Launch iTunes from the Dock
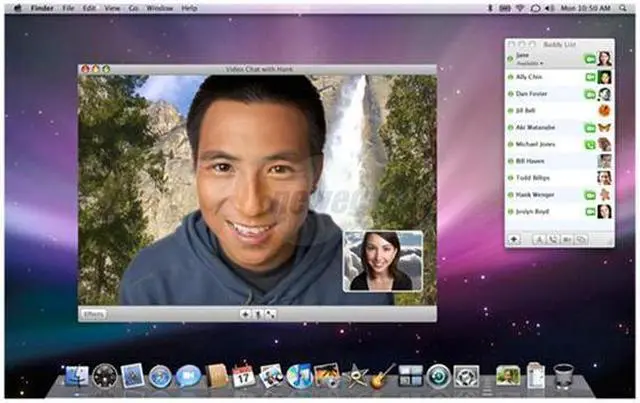This screenshot has height=403, width=640. tap(299, 376)
